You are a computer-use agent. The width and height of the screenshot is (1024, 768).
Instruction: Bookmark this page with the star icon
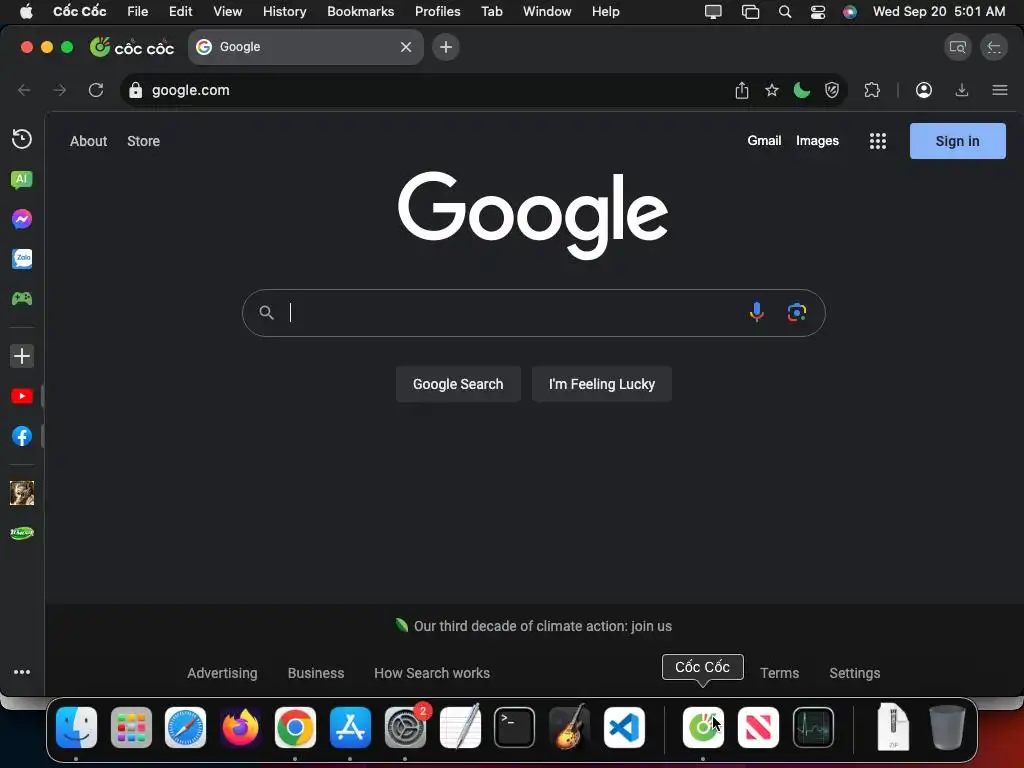(x=772, y=90)
